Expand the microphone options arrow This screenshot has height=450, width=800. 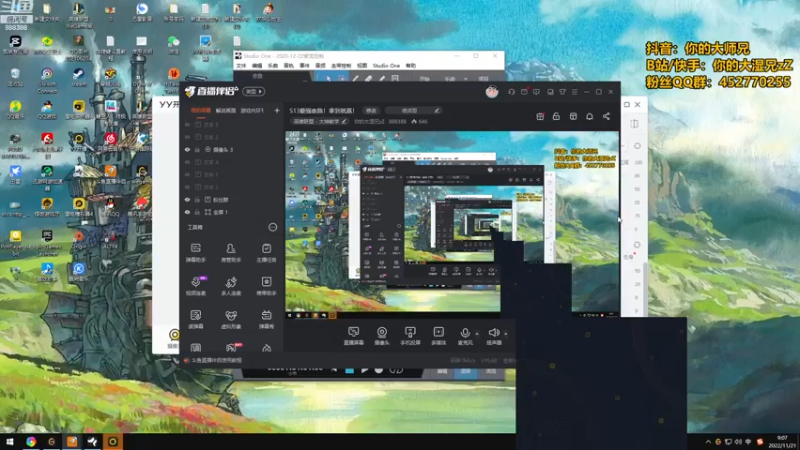click(x=477, y=334)
